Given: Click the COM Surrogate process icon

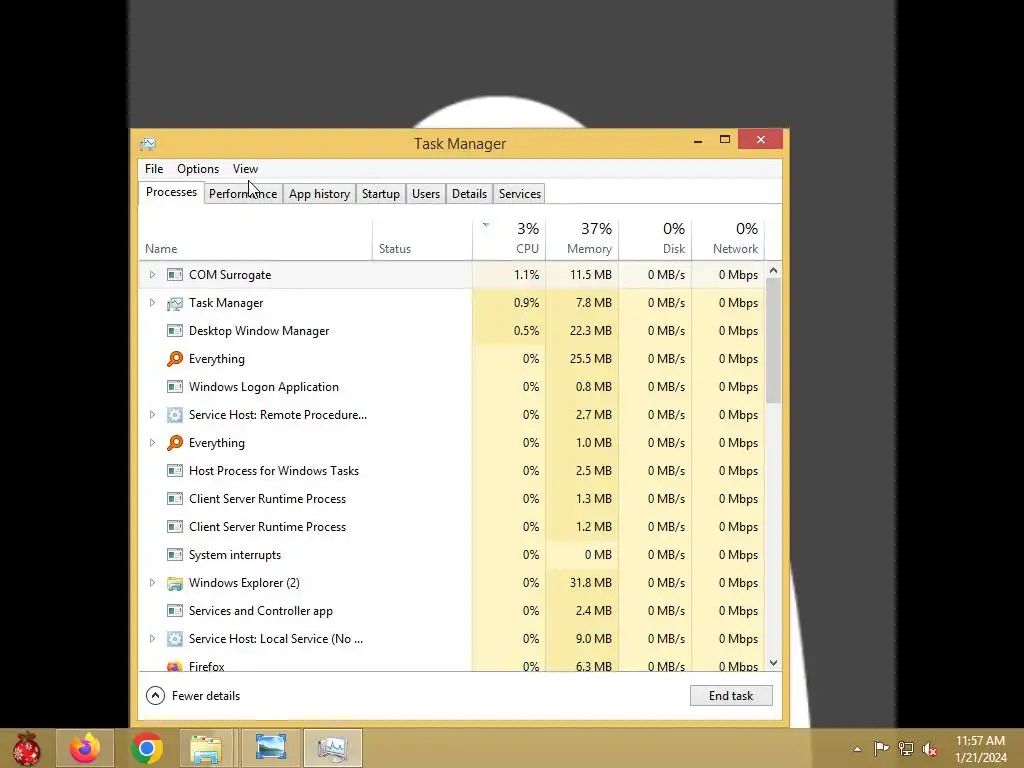Looking at the screenshot, I should click(x=174, y=275).
